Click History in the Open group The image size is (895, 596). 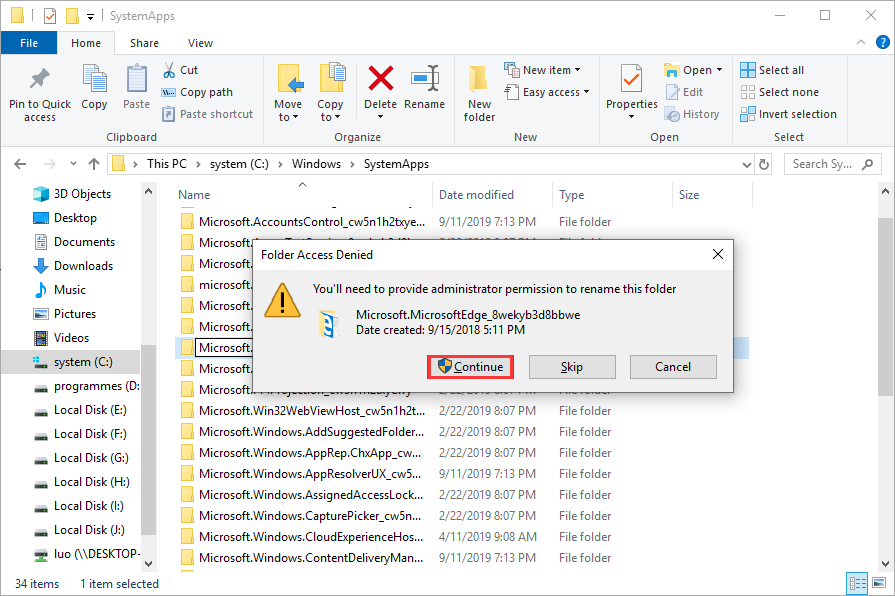point(692,114)
